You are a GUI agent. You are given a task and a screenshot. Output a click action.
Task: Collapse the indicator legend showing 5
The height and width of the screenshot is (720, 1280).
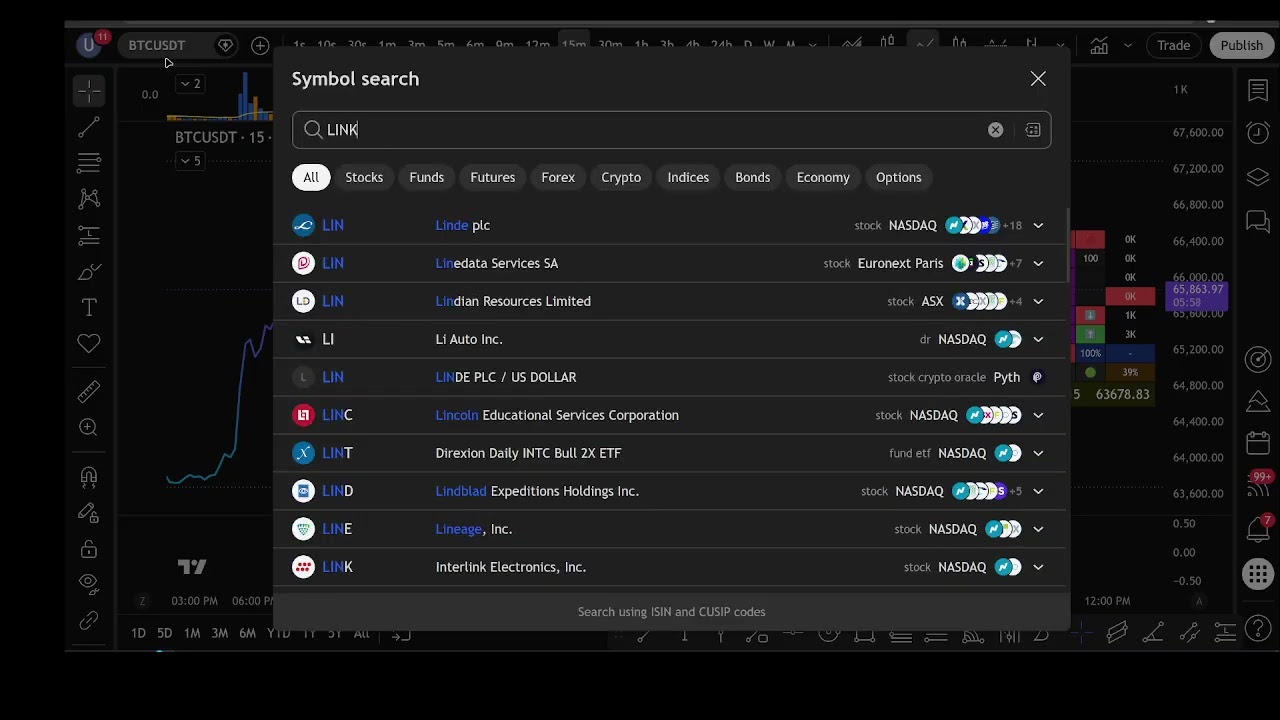click(189, 160)
